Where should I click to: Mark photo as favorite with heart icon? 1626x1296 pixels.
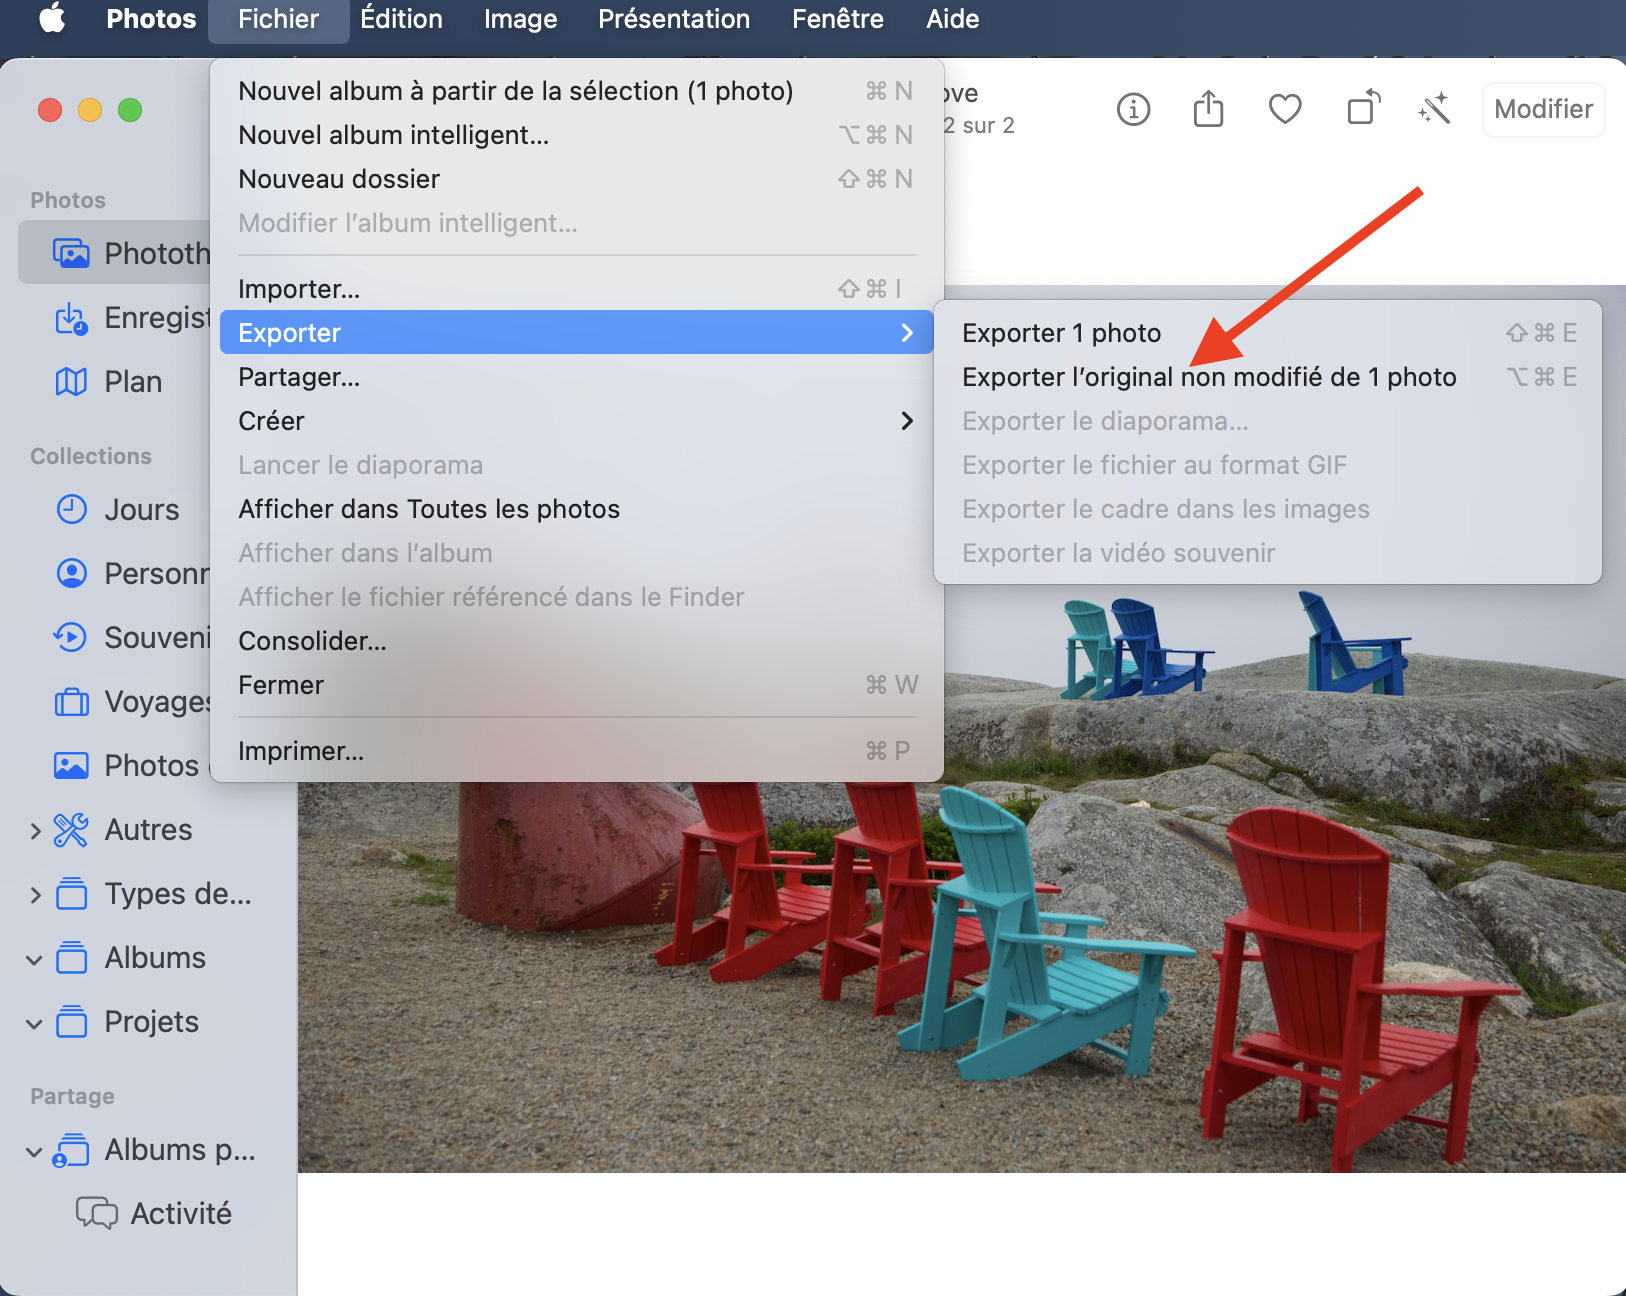click(1285, 109)
